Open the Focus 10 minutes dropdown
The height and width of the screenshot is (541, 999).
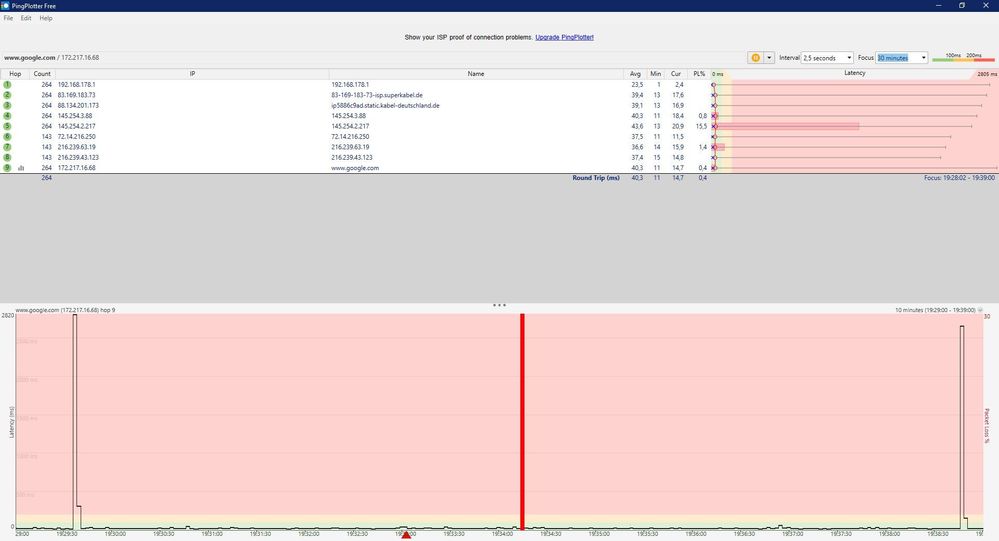(902, 57)
